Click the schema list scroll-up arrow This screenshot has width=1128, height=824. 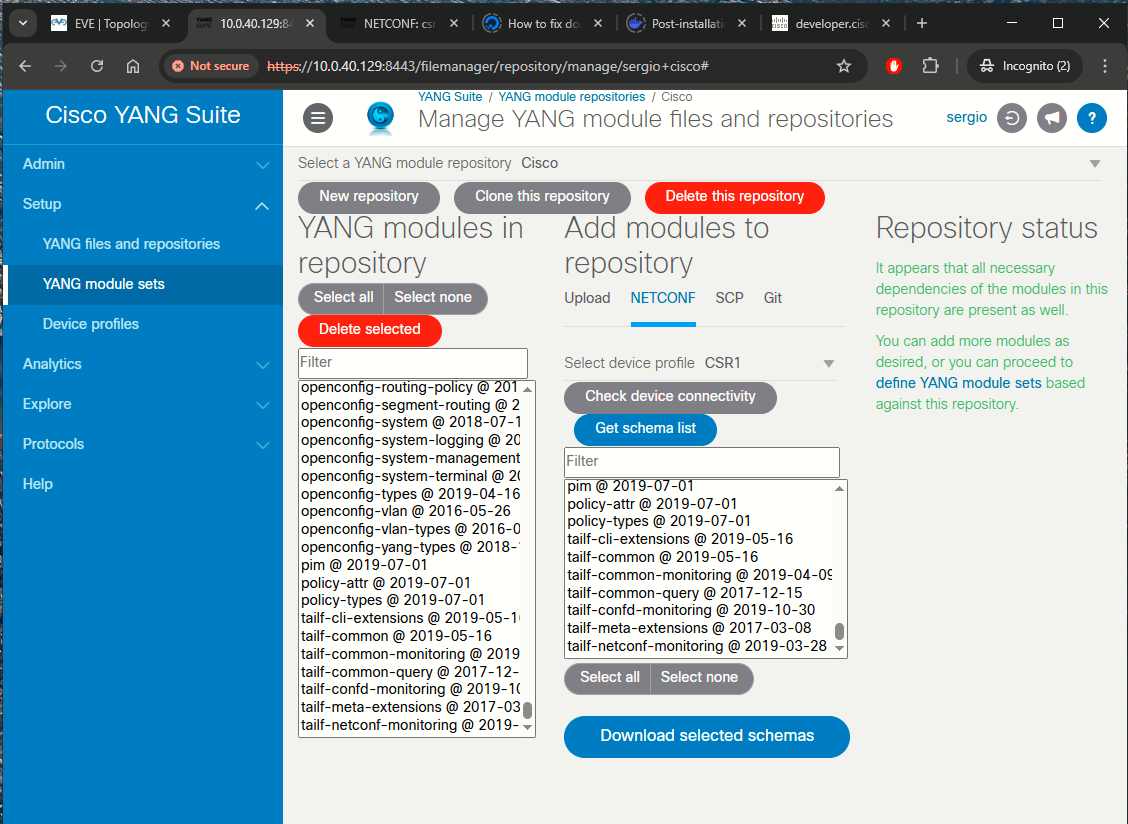coord(839,489)
